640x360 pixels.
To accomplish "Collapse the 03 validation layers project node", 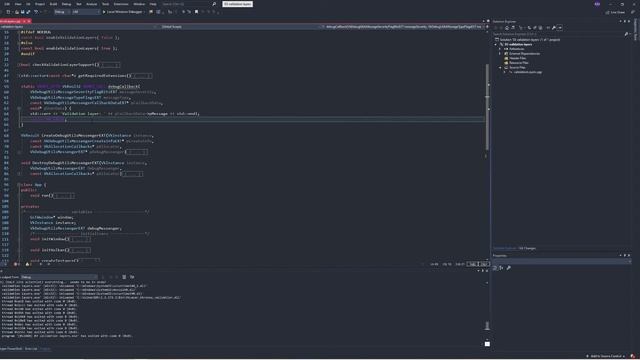I will [x=496, y=44].
